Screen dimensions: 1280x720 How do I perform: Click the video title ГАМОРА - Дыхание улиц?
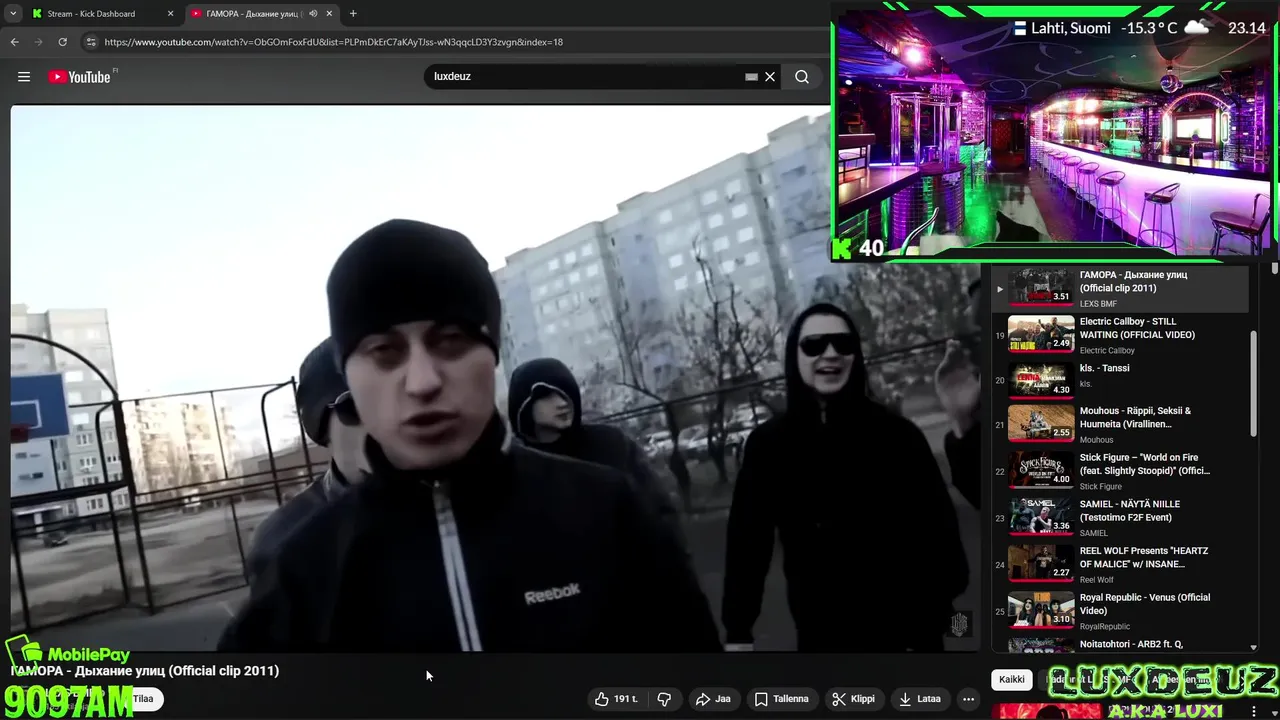click(145, 671)
